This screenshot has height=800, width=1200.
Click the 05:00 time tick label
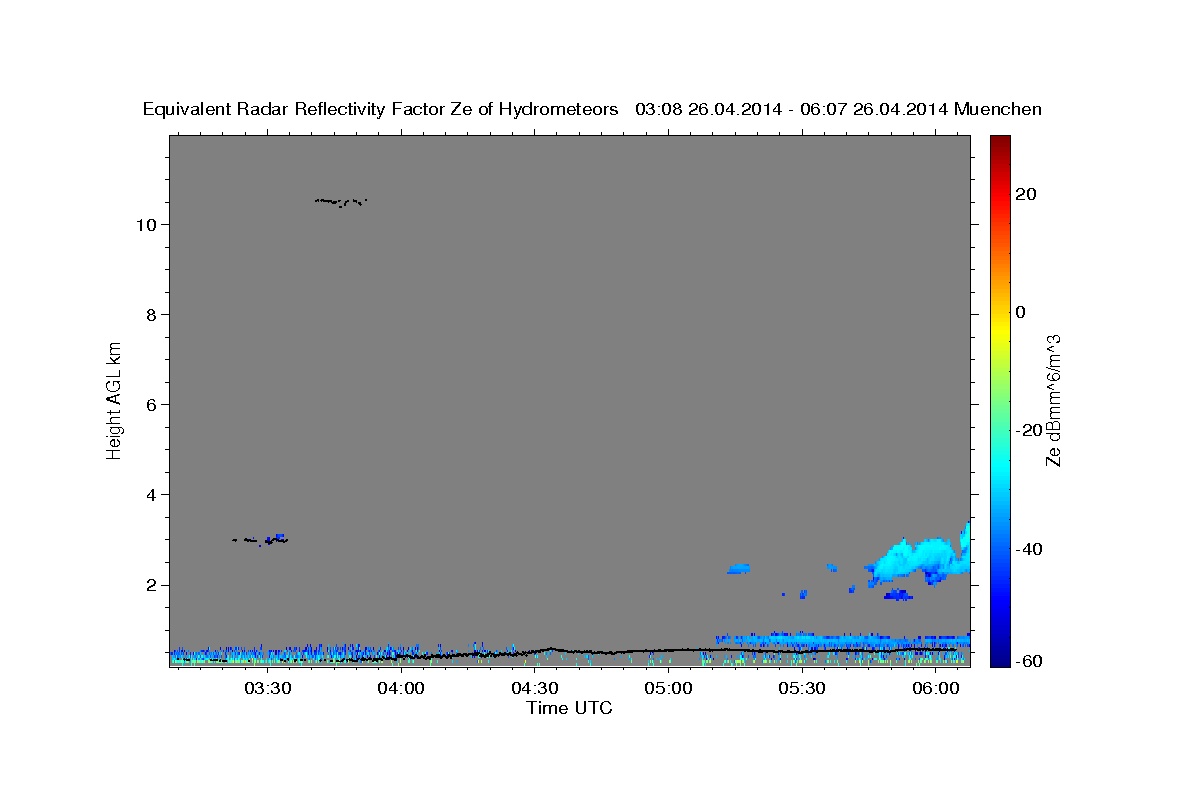(669, 689)
